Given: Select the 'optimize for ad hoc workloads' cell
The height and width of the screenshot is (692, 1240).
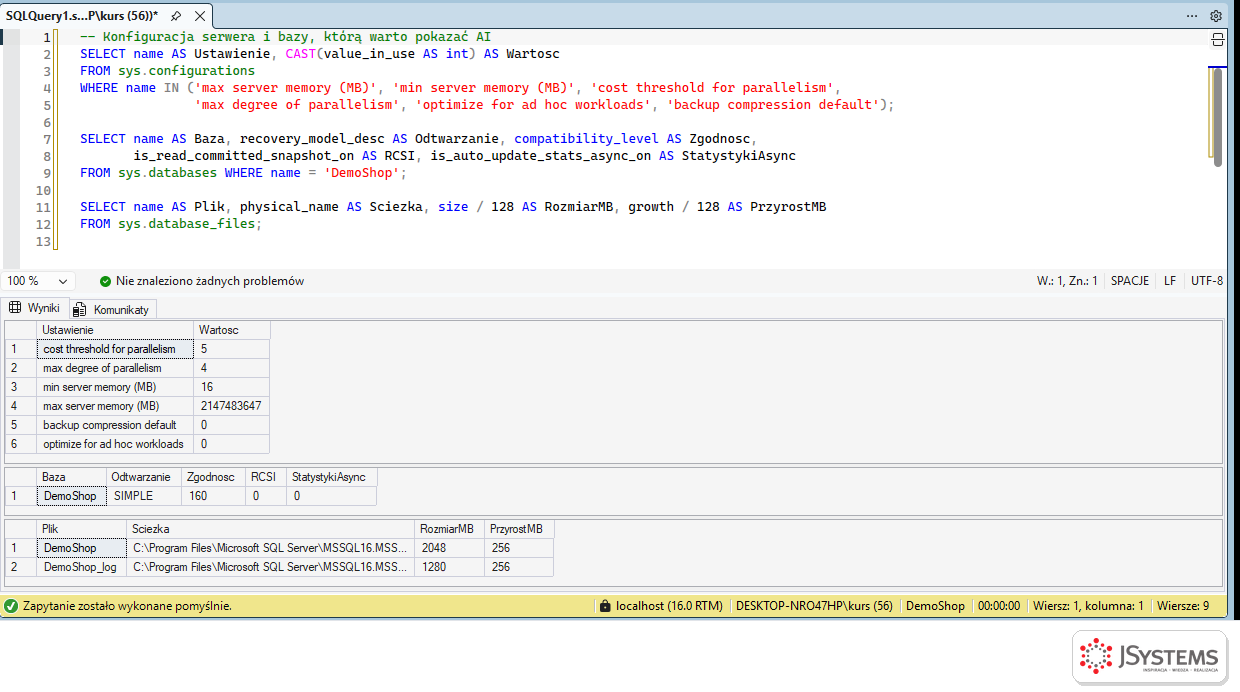Looking at the screenshot, I should pos(115,444).
